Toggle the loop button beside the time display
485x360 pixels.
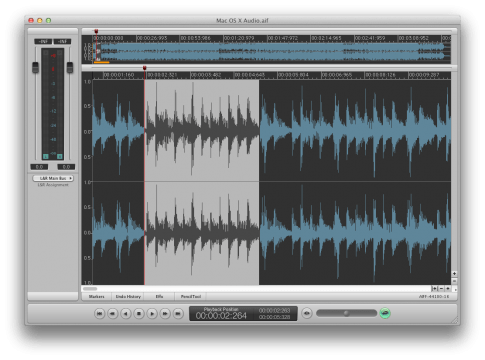click(x=307, y=313)
